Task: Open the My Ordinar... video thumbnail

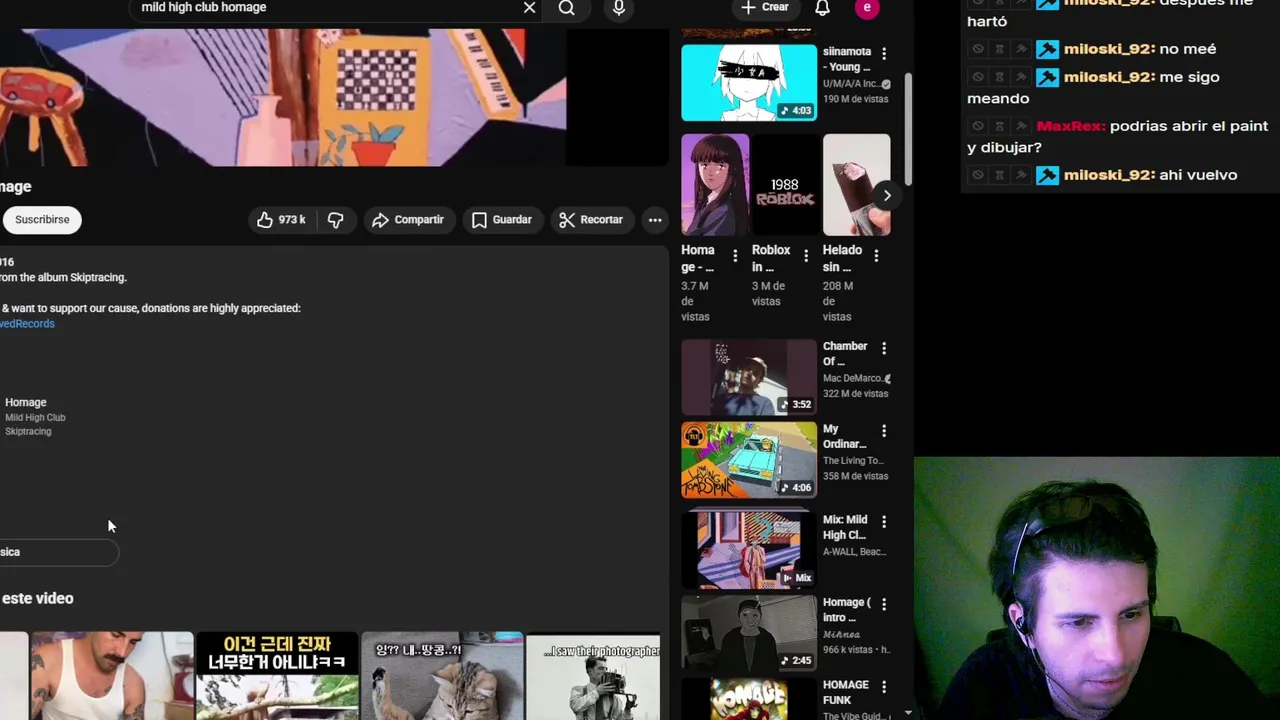Action: point(749,460)
